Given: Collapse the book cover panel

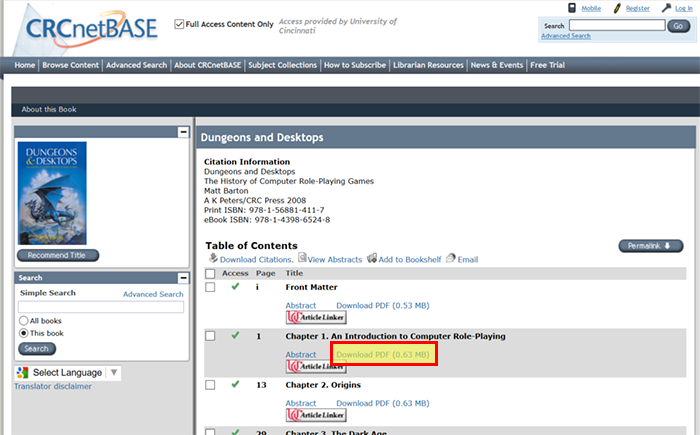Looking at the screenshot, I should coord(183,132).
